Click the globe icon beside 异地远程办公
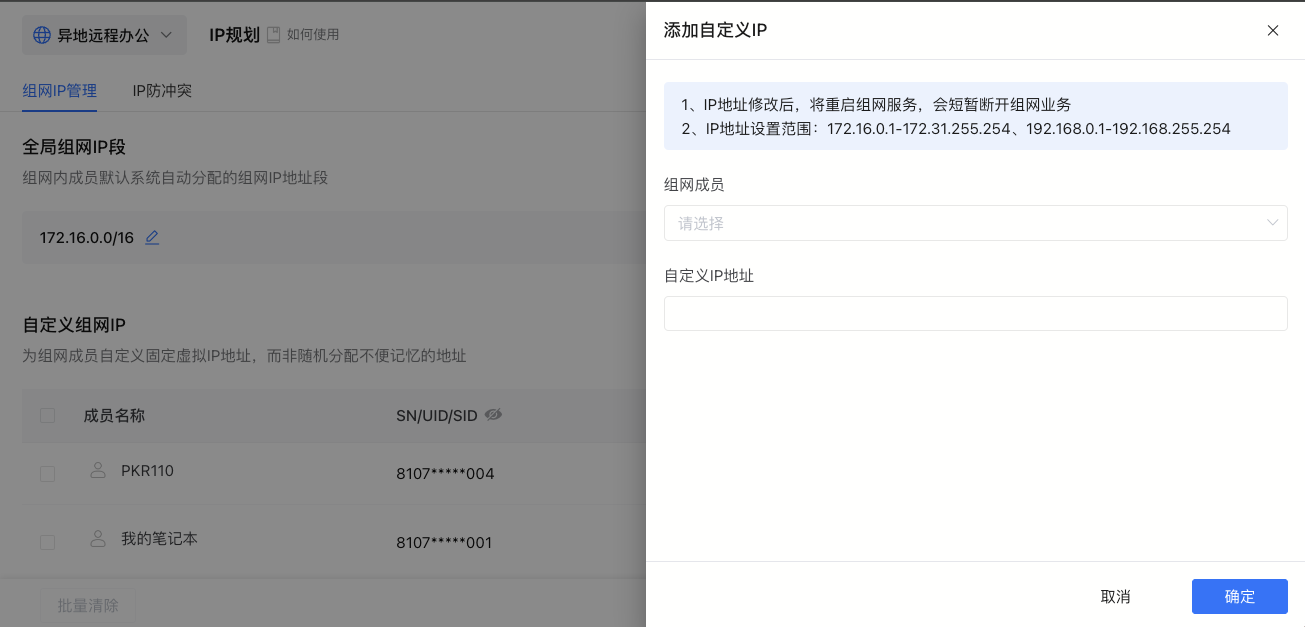 42,35
